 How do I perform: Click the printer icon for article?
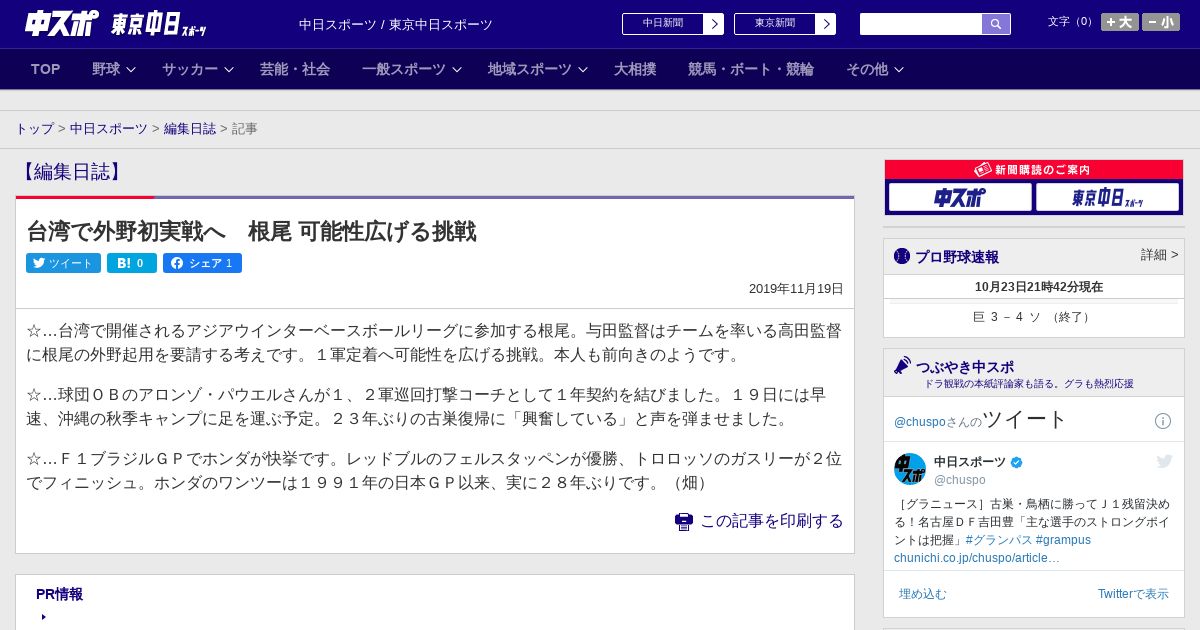pos(684,522)
